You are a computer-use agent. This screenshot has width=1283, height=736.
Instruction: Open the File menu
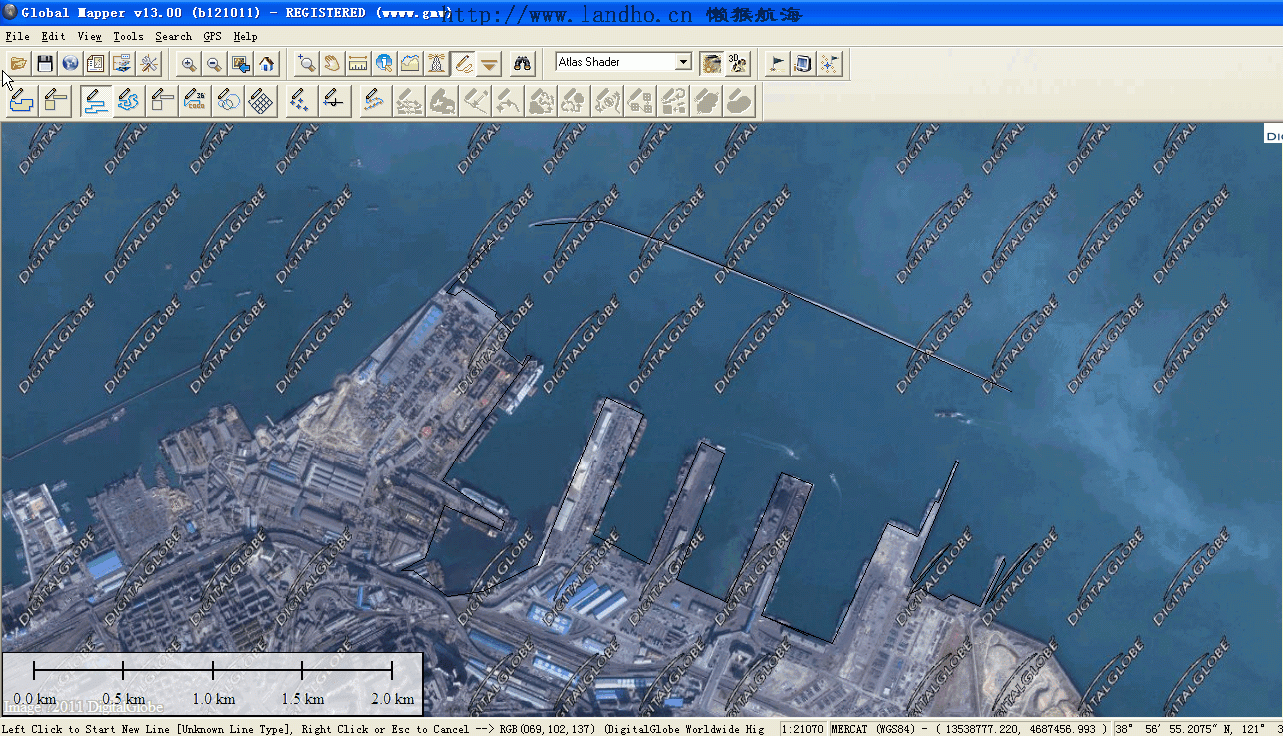click(x=17, y=36)
